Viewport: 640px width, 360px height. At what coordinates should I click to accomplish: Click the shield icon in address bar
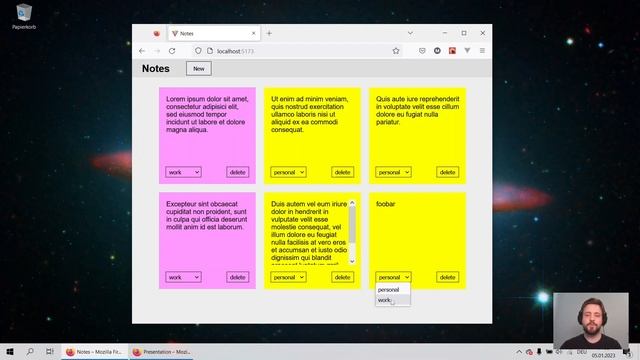point(198,51)
